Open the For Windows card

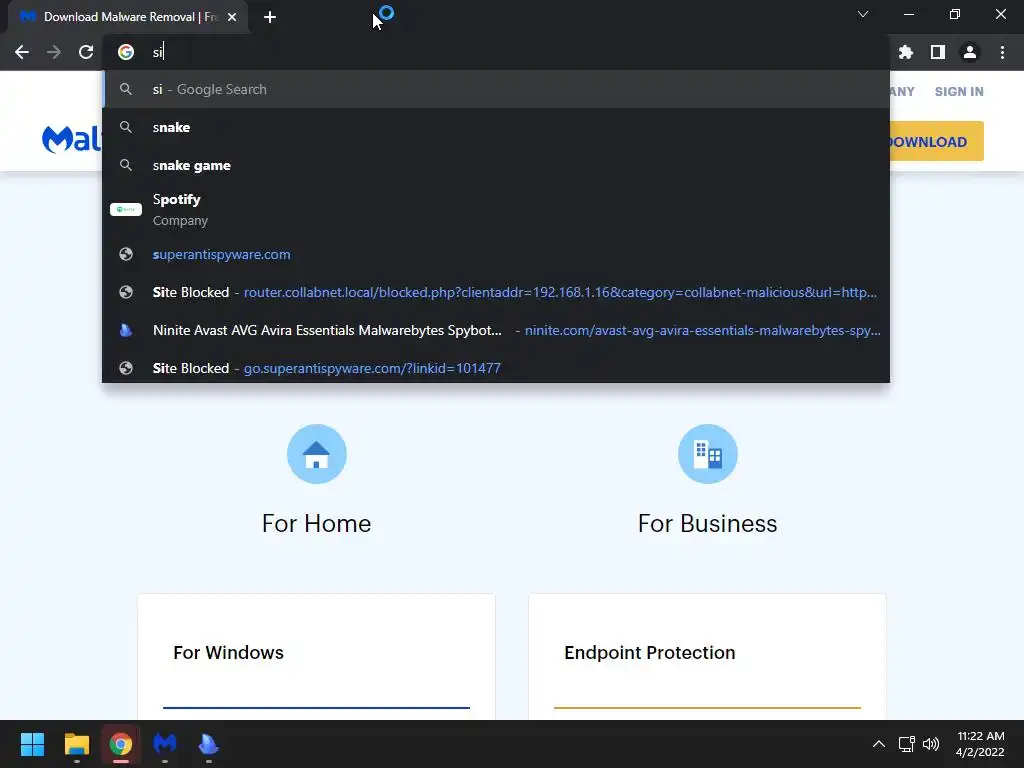[317, 656]
